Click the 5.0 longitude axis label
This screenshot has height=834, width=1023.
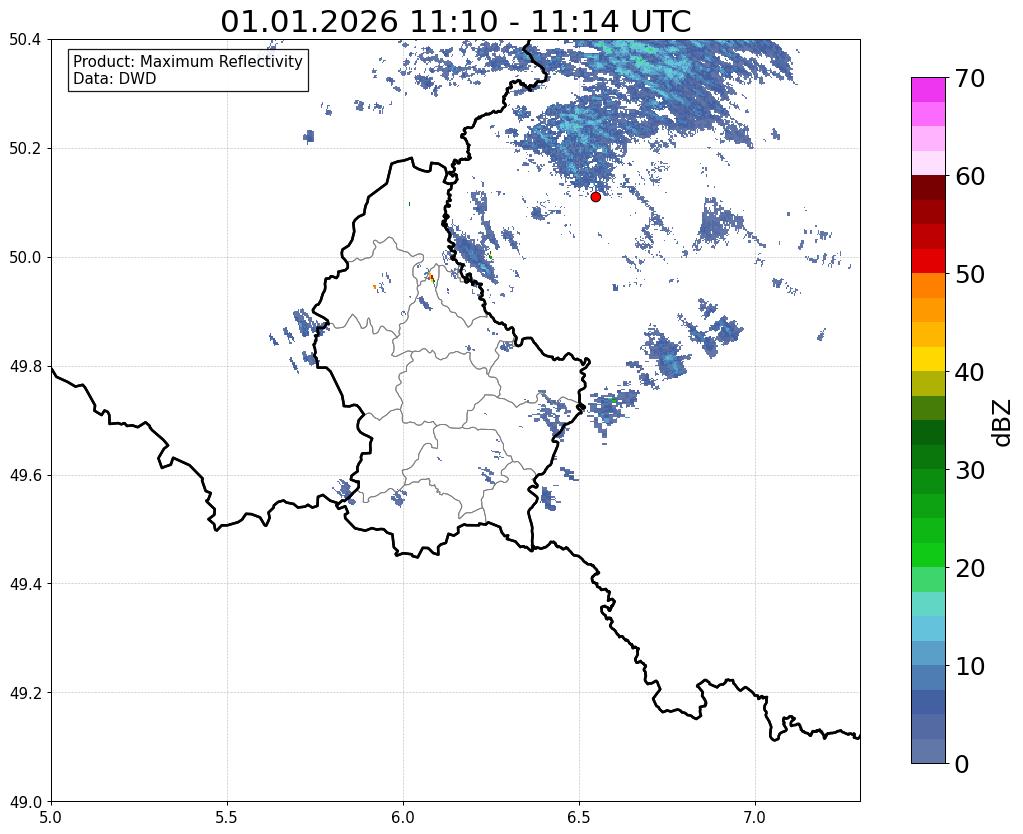[x=51, y=816]
